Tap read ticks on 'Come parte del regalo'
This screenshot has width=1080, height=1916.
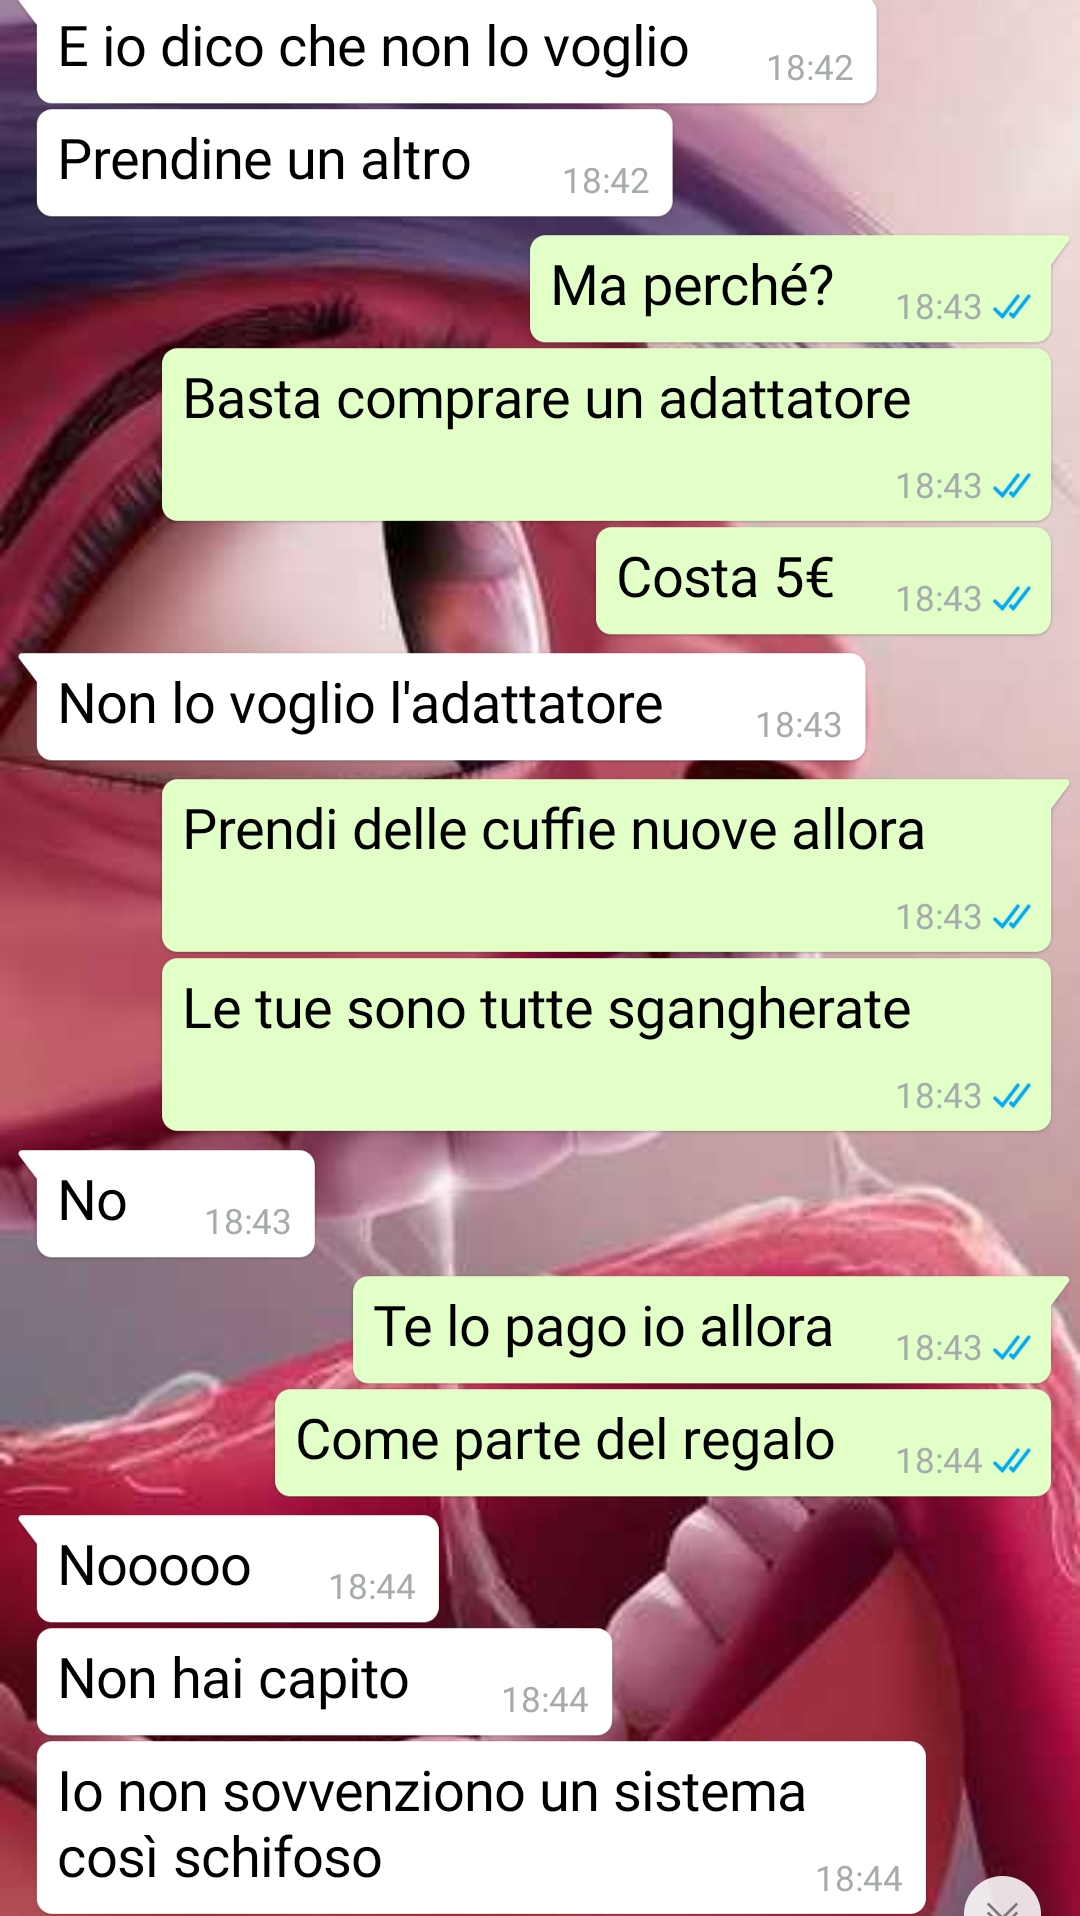(x=1011, y=1461)
